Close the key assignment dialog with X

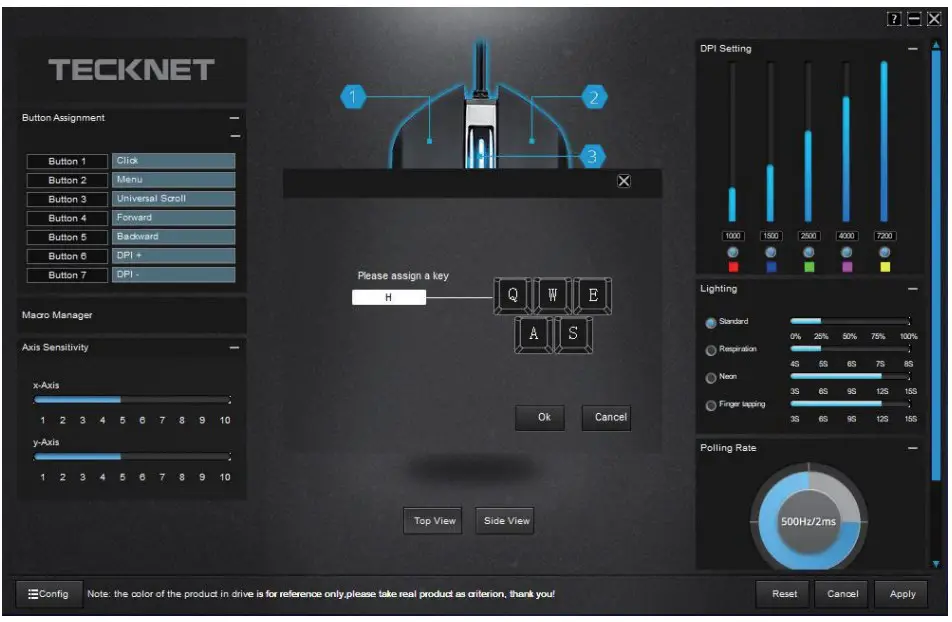(624, 181)
